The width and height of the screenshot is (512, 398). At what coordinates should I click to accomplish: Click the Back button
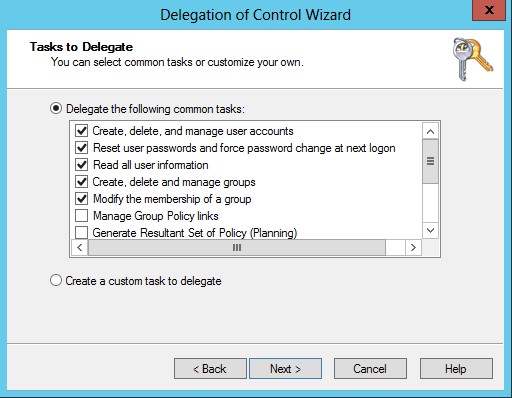coord(210,369)
